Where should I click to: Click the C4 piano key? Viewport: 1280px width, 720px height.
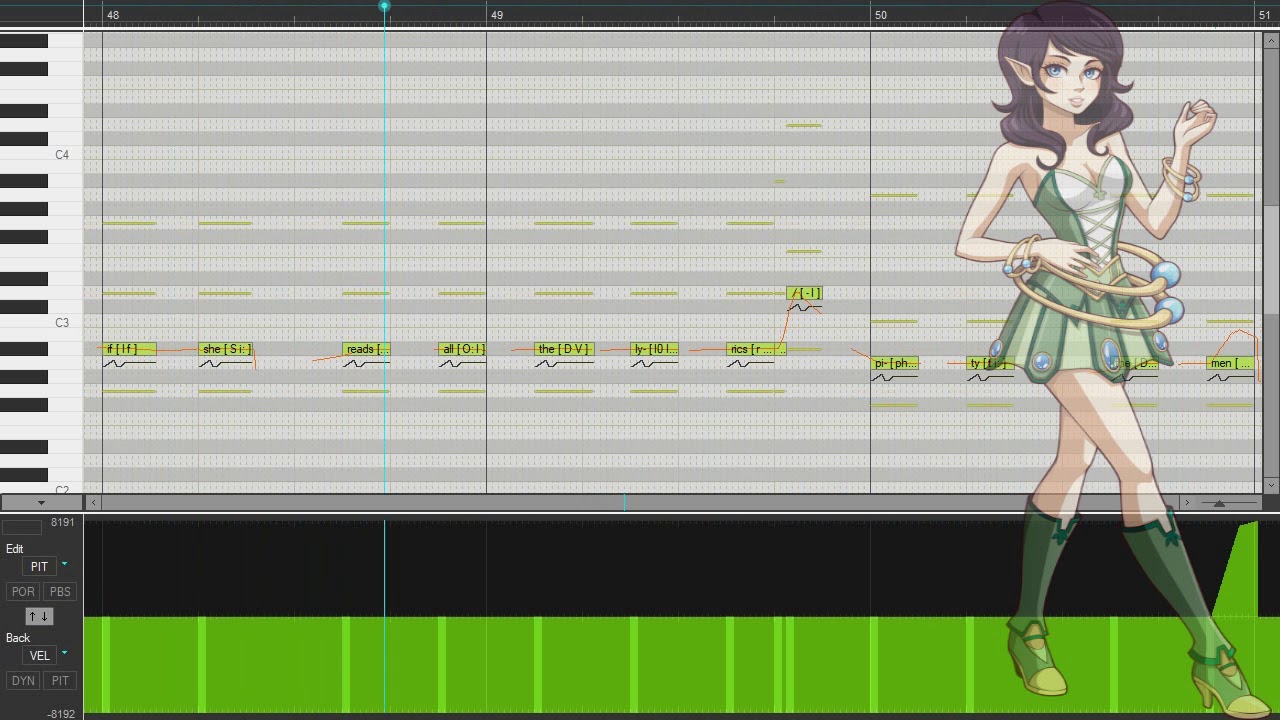pos(40,155)
